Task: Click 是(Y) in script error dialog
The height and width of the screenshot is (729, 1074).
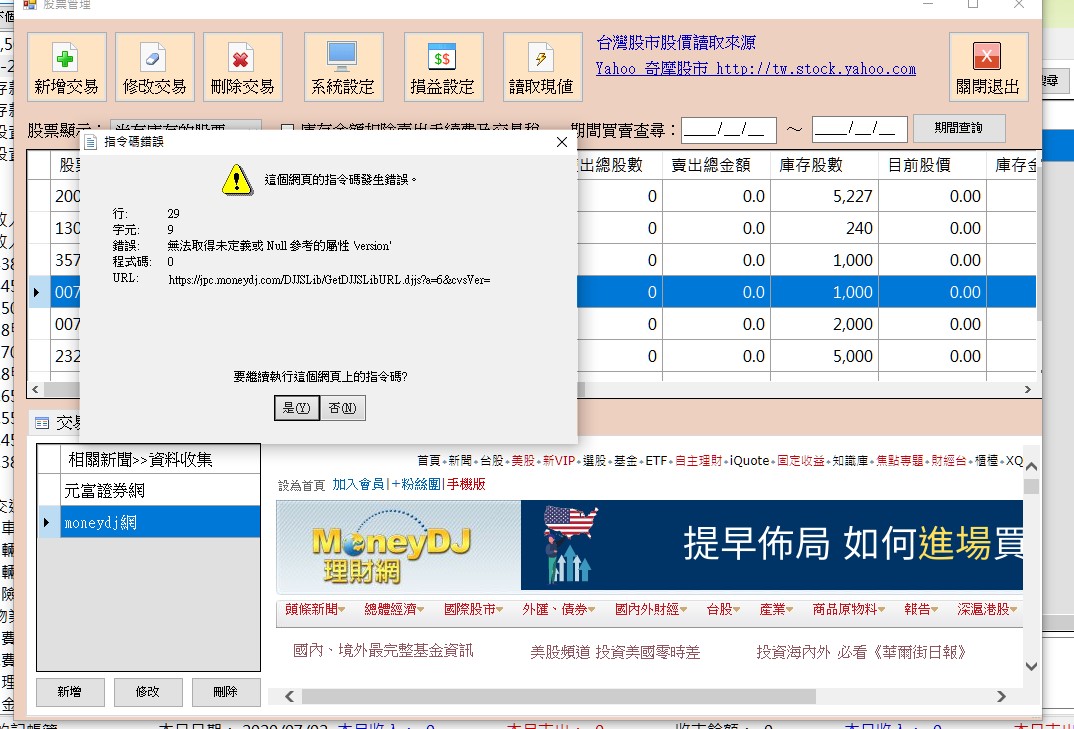Action: pyautogui.click(x=297, y=408)
